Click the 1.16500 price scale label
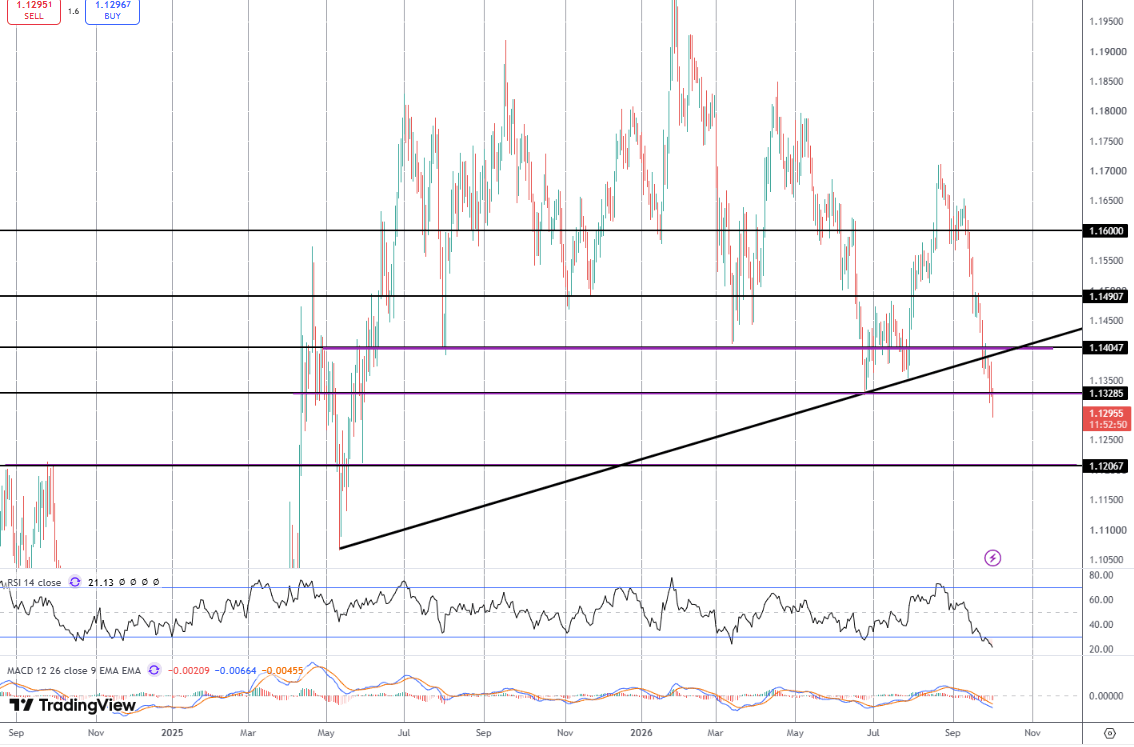Image resolution: width=1134 pixels, height=747 pixels. pos(1107,201)
